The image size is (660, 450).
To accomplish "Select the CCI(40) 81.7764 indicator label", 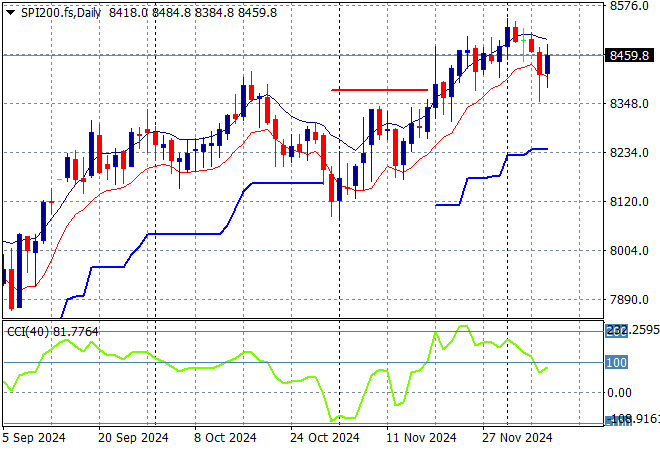I will click(53, 332).
